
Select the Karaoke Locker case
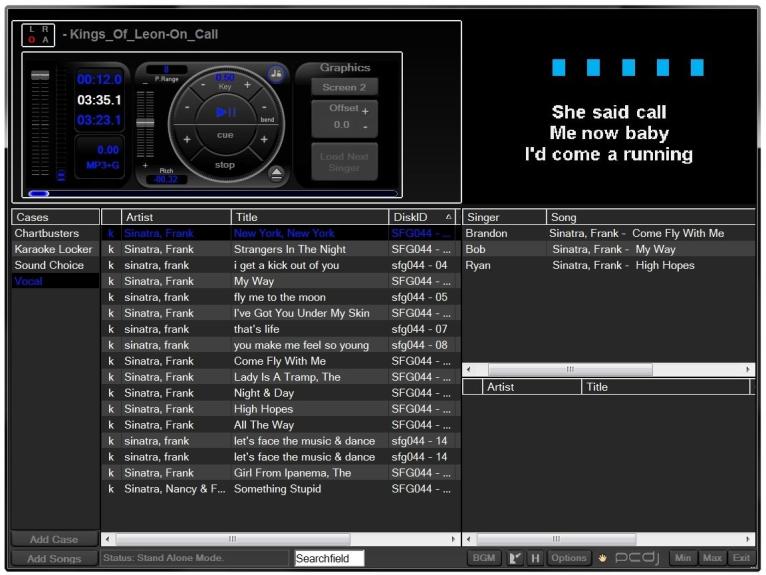coord(53,249)
